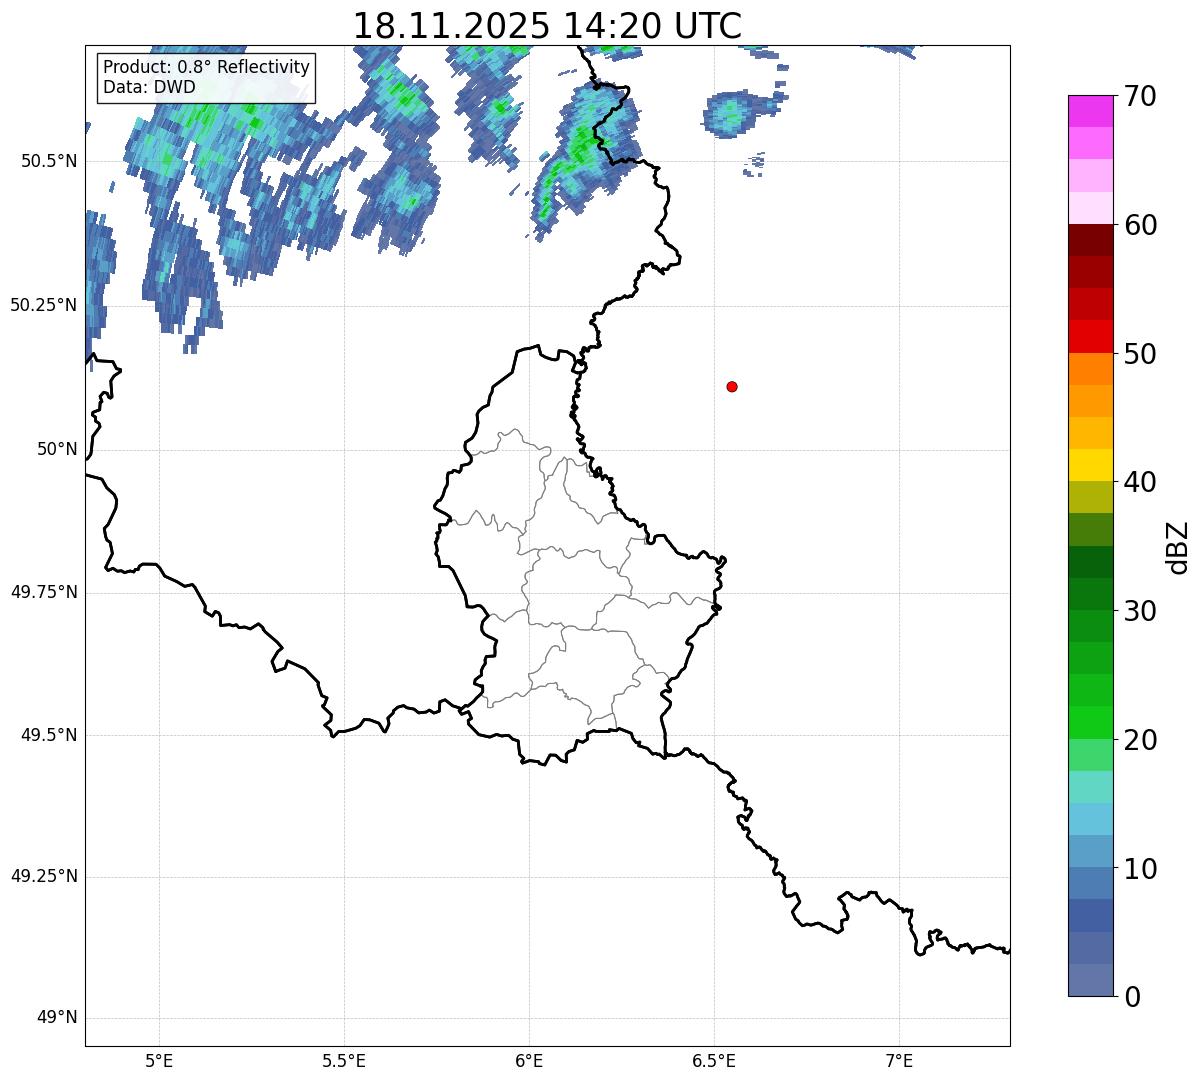The width and height of the screenshot is (1202, 1081).
Task: Click the red station marker dot
Action: 732,386
